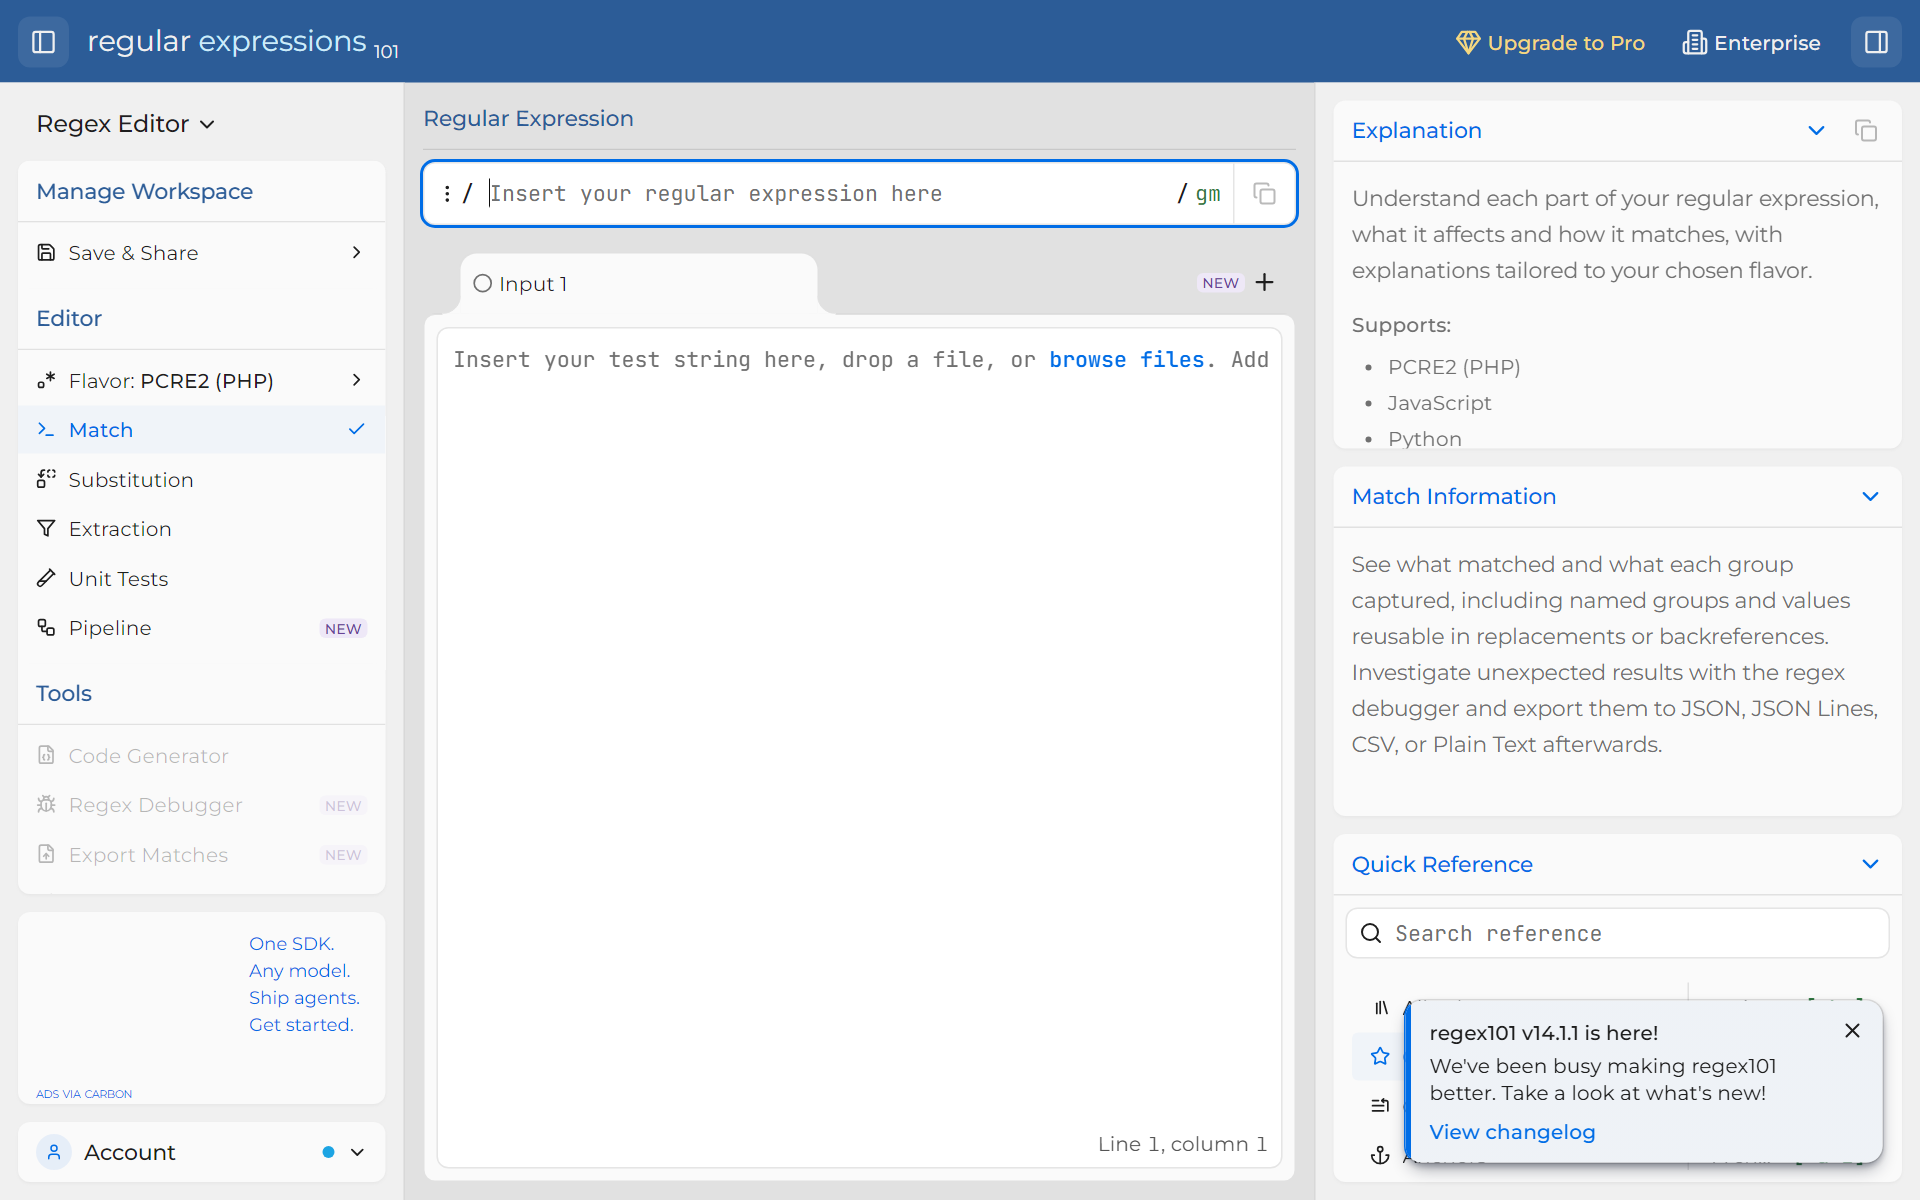
Task: Open Unit Tests
Action: (x=201, y=579)
